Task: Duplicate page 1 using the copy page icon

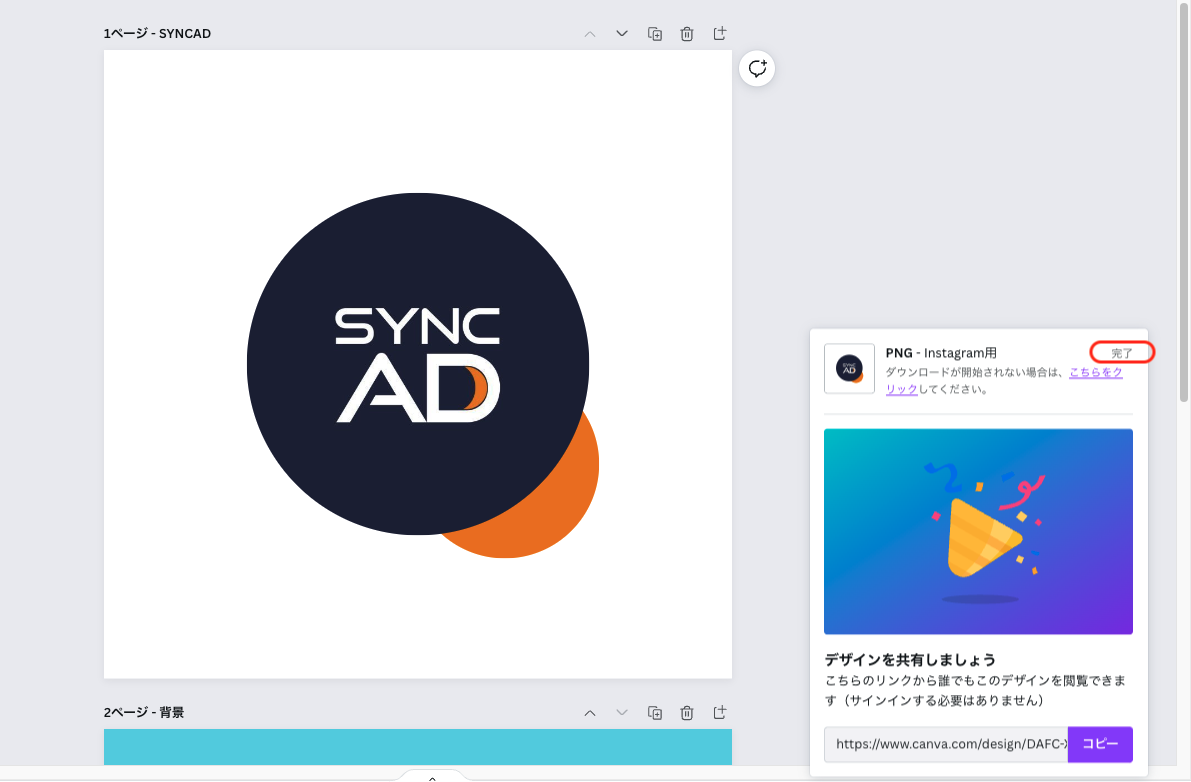Action: coord(654,33)
